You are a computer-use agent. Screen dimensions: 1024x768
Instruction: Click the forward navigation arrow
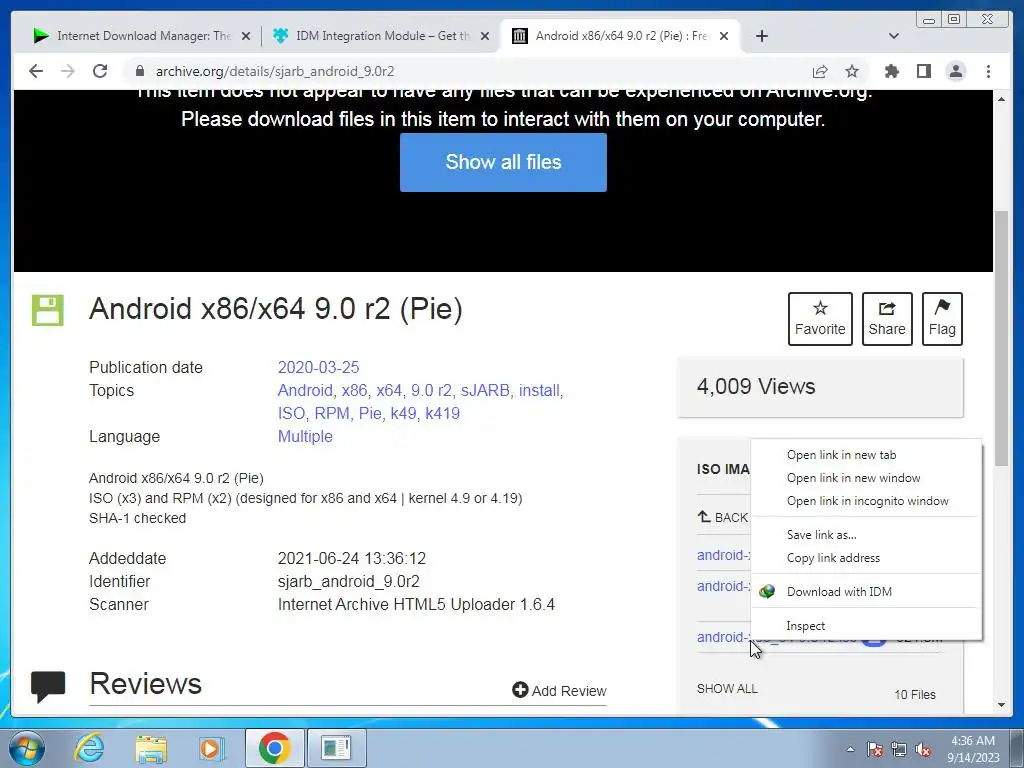pos(68,71)
